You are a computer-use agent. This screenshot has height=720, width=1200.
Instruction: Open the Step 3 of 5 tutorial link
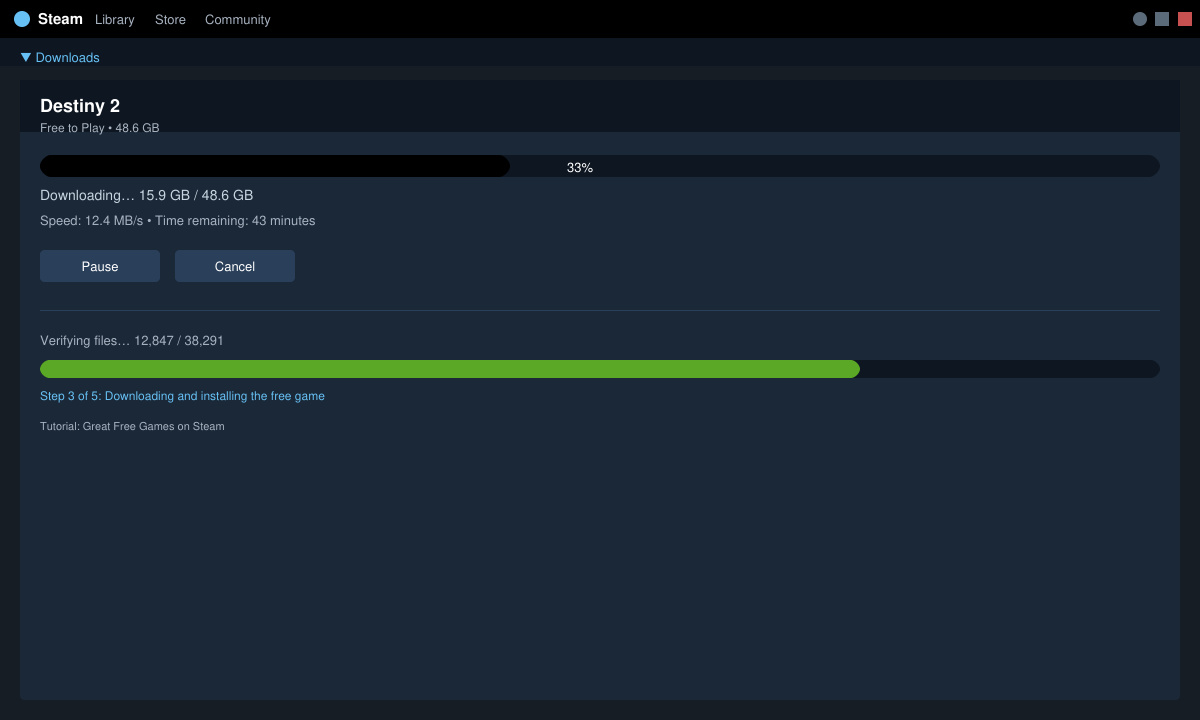point(182,396)
